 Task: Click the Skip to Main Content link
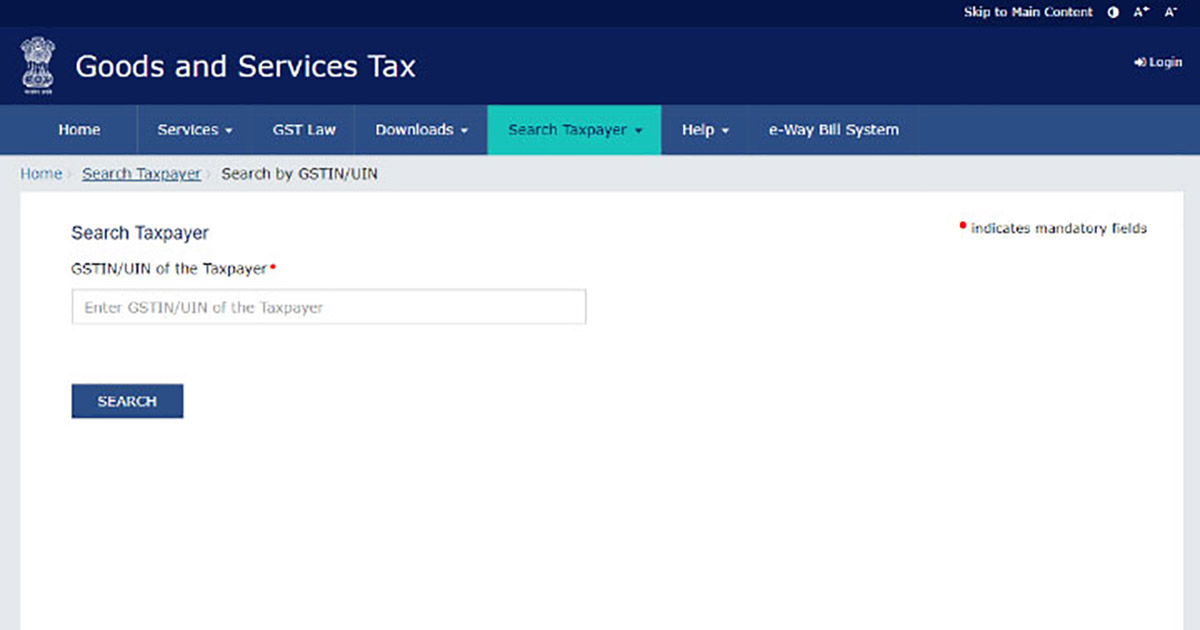tap(1029, 12)
